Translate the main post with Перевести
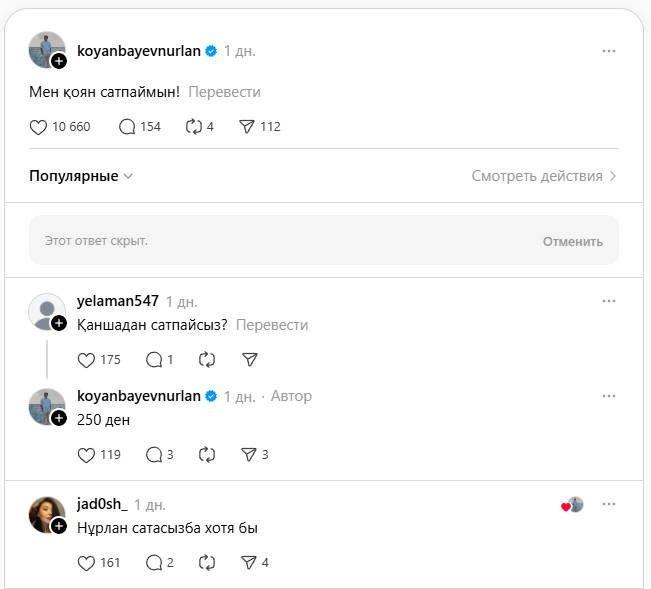The height and width of the screenshot is (589, 651). [224, 92]
